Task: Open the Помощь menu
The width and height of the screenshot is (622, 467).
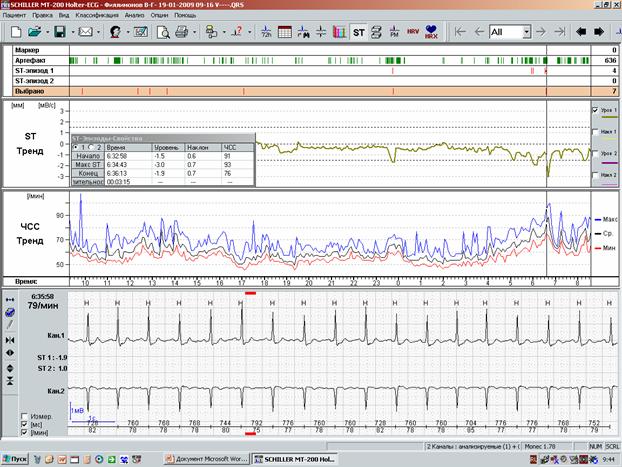Action: pos(185,15)
